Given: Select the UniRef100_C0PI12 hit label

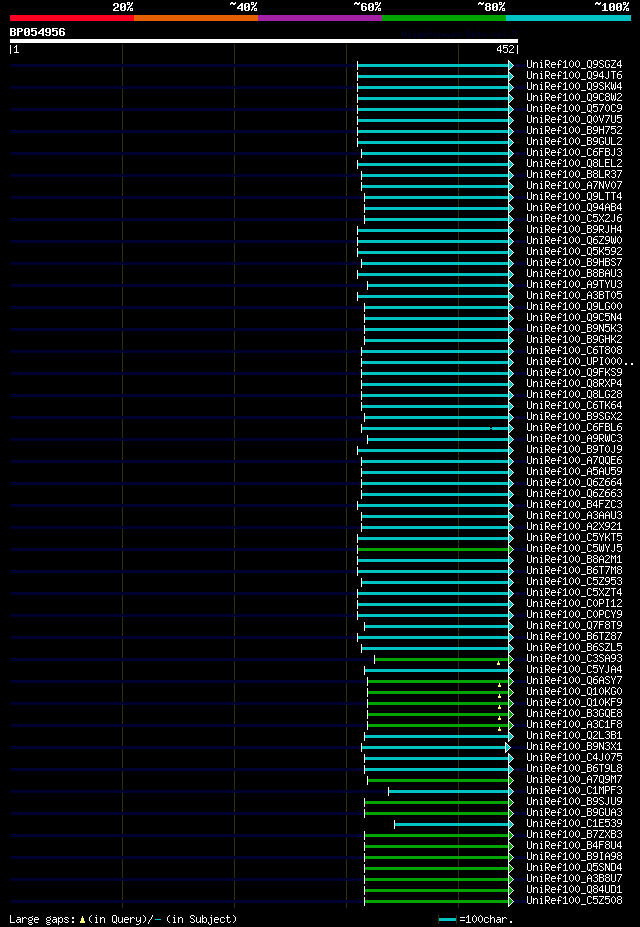Looking at the screenshot, I should (574, 604).
